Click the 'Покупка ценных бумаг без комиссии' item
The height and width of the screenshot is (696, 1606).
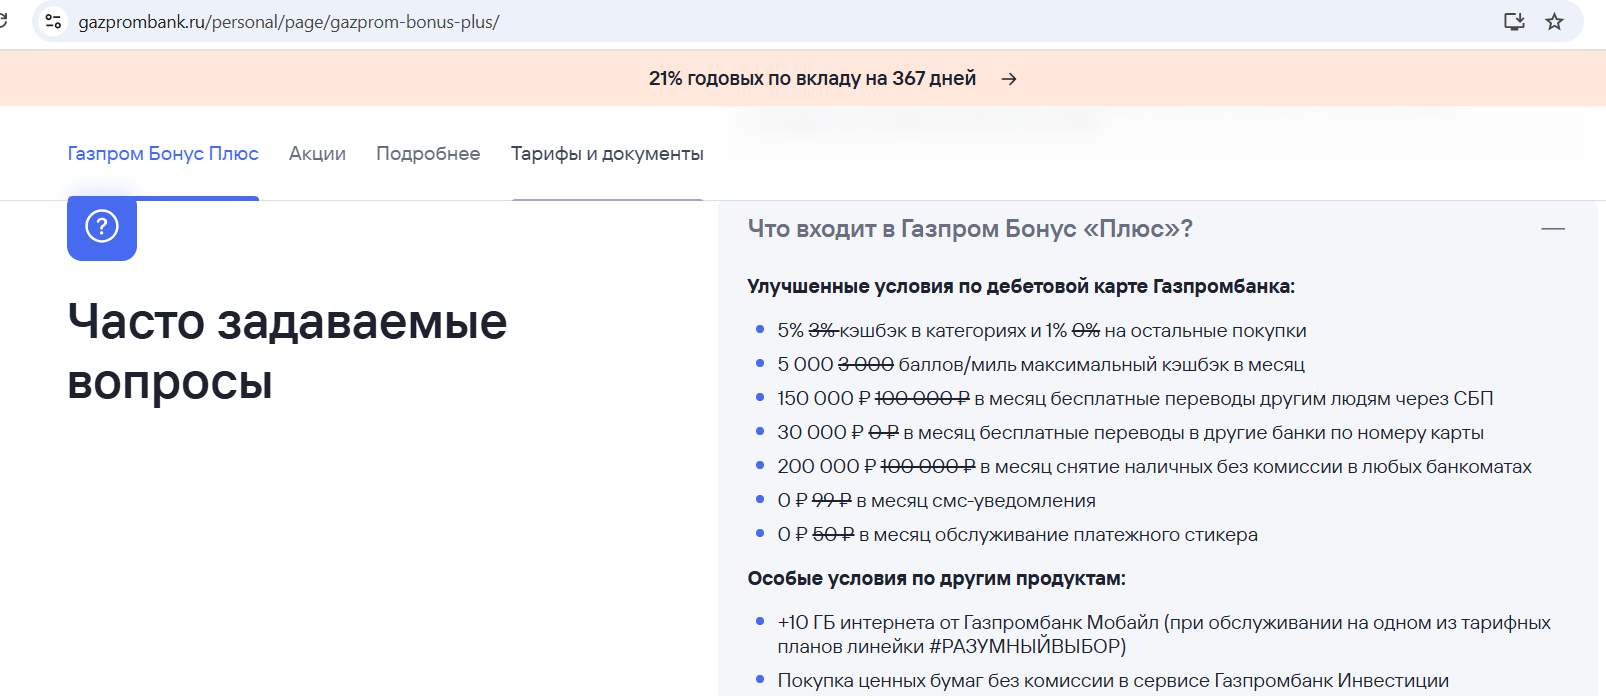coord(1112,681)
